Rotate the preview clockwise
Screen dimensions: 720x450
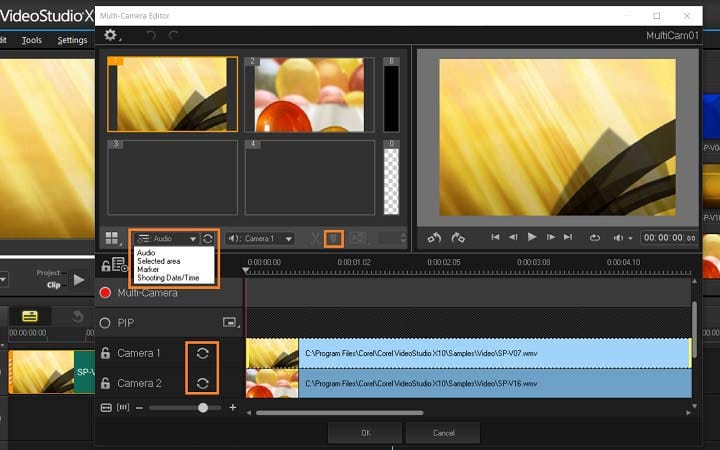[458, 237]
